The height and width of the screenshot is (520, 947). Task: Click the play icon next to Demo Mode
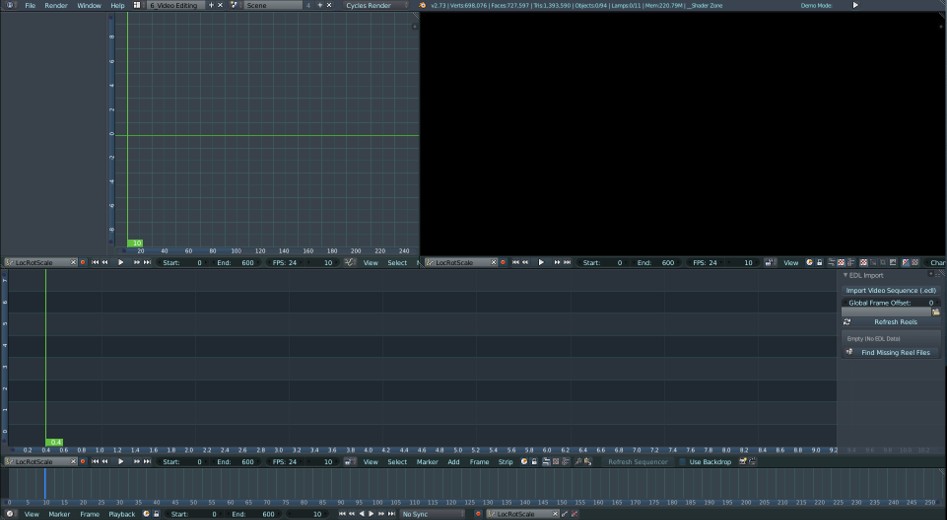pyautogui.click(x=855, y=5)
